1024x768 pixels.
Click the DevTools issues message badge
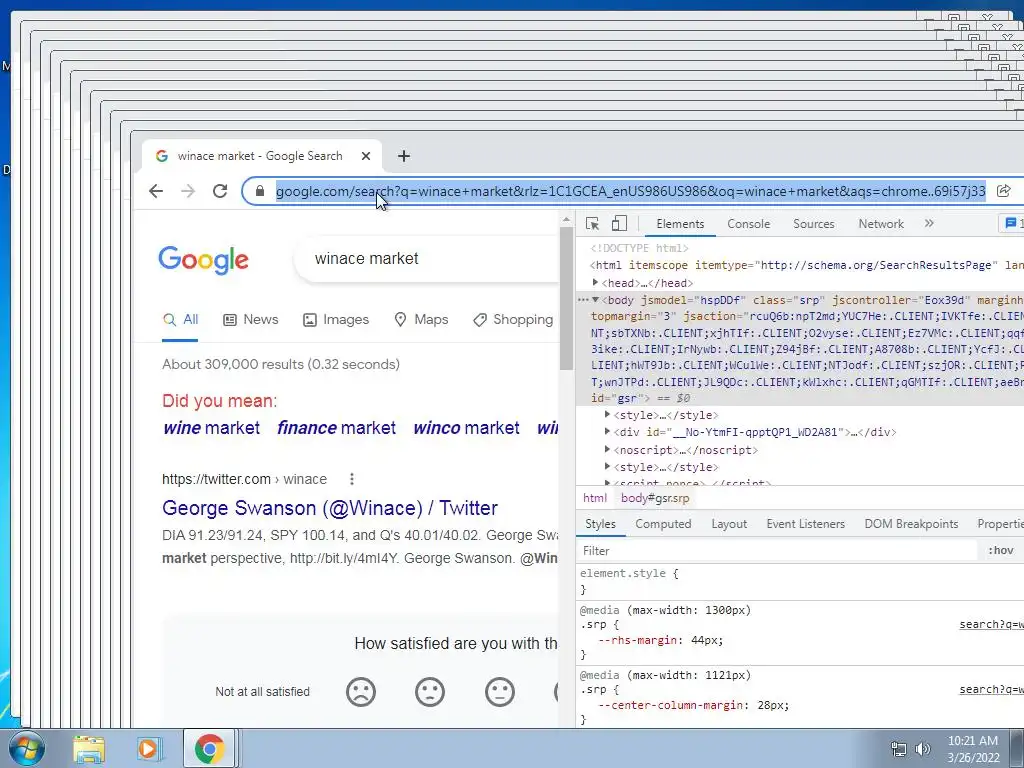click(x=1013, y=224)
